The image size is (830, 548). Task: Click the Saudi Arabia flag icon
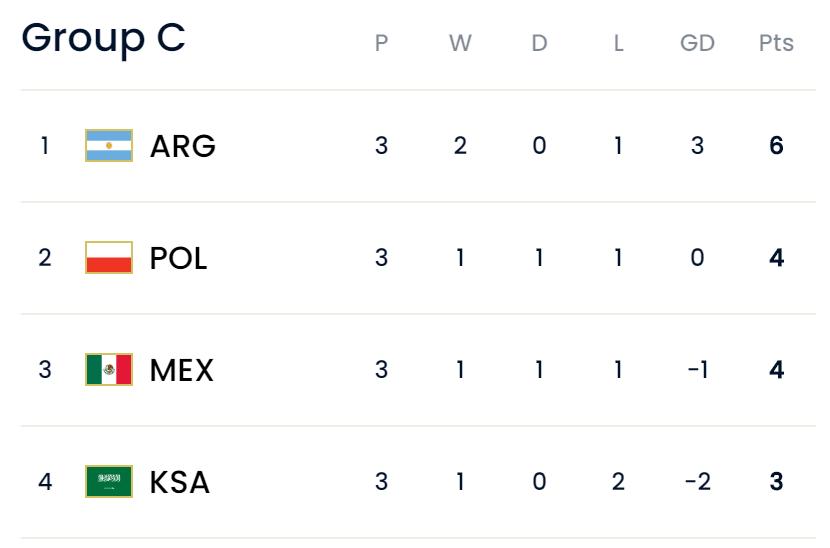click(x=109, y=482)
